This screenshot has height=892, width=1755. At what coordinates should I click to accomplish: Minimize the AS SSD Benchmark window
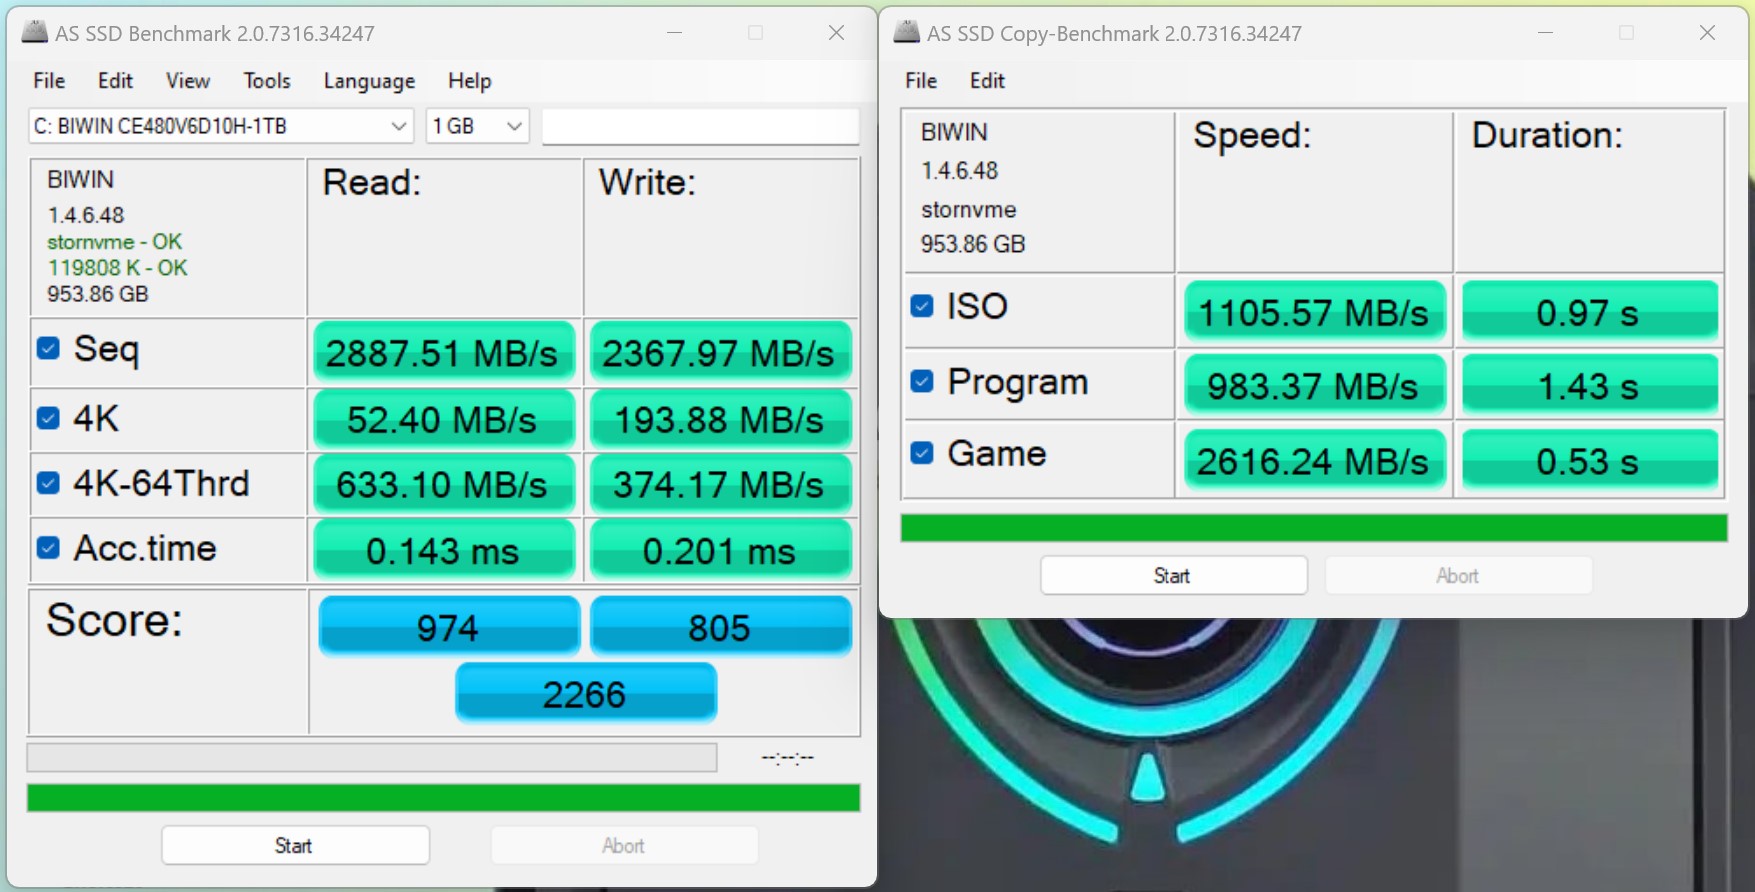[x=674, y=33]
